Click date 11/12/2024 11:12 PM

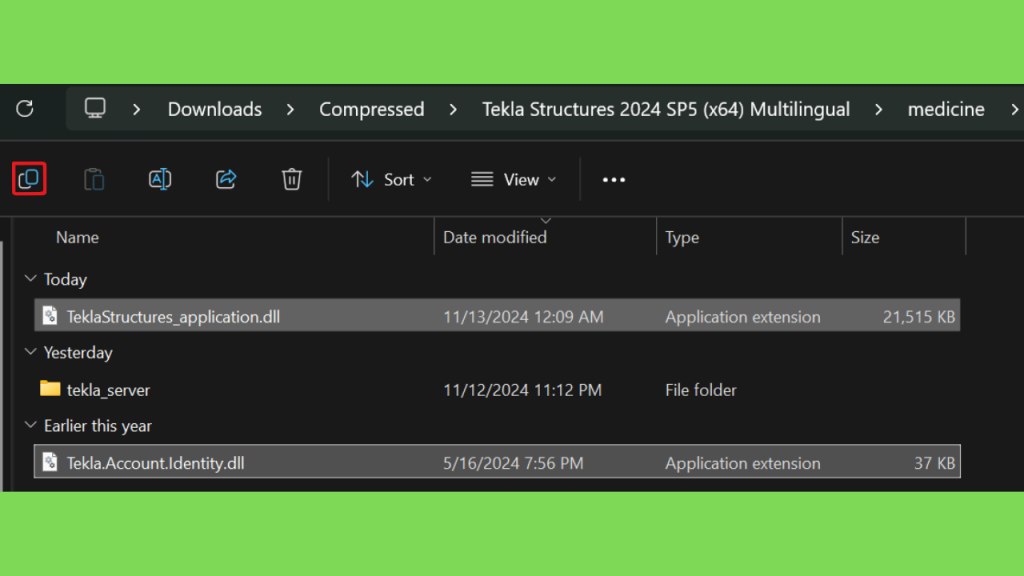point(522,390)
